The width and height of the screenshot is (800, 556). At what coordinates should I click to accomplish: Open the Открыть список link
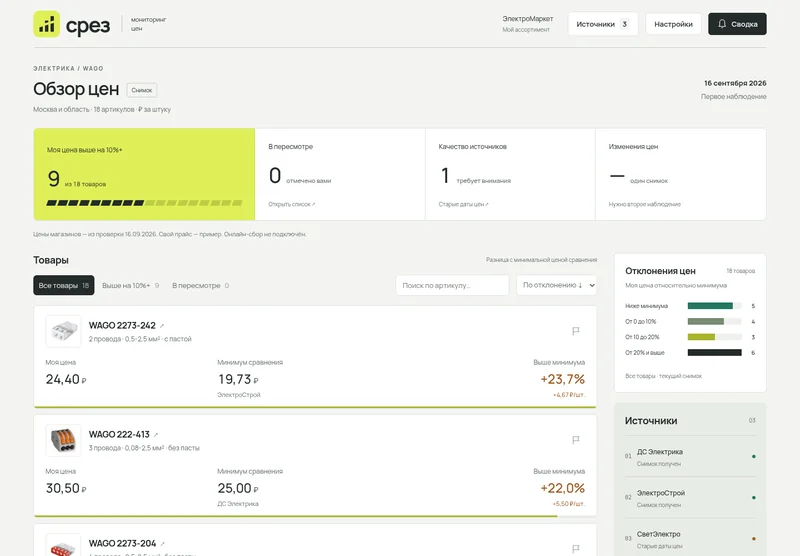(x=292, y=204)
